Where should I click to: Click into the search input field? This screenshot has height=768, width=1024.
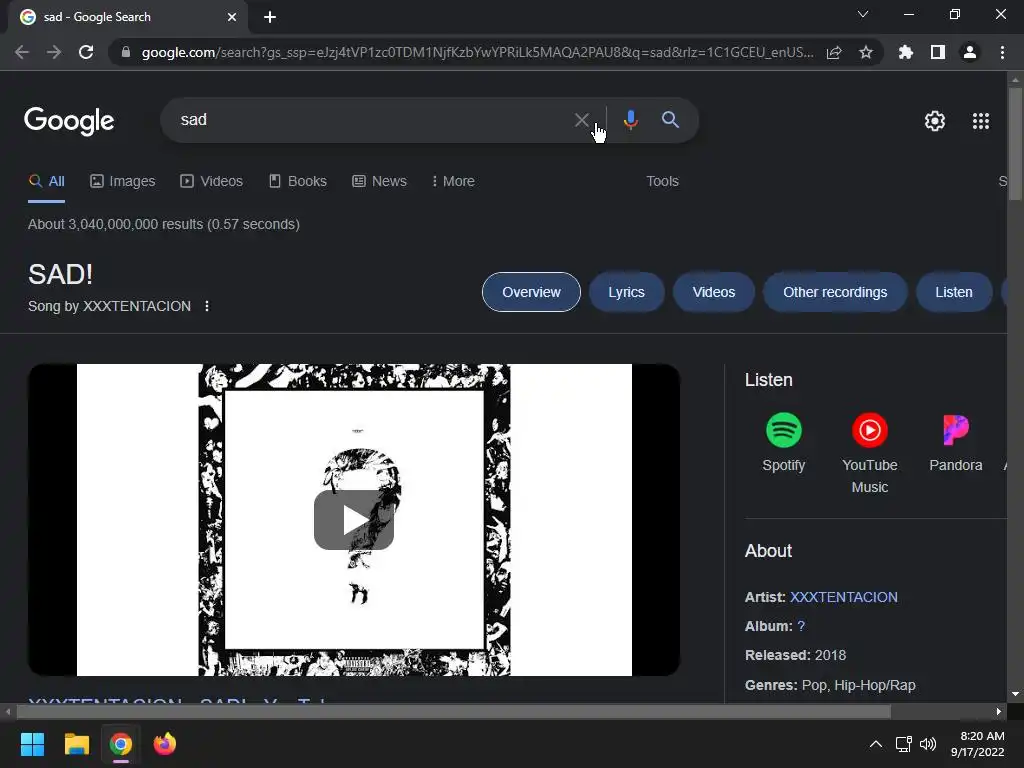click(x=372, y=120)
